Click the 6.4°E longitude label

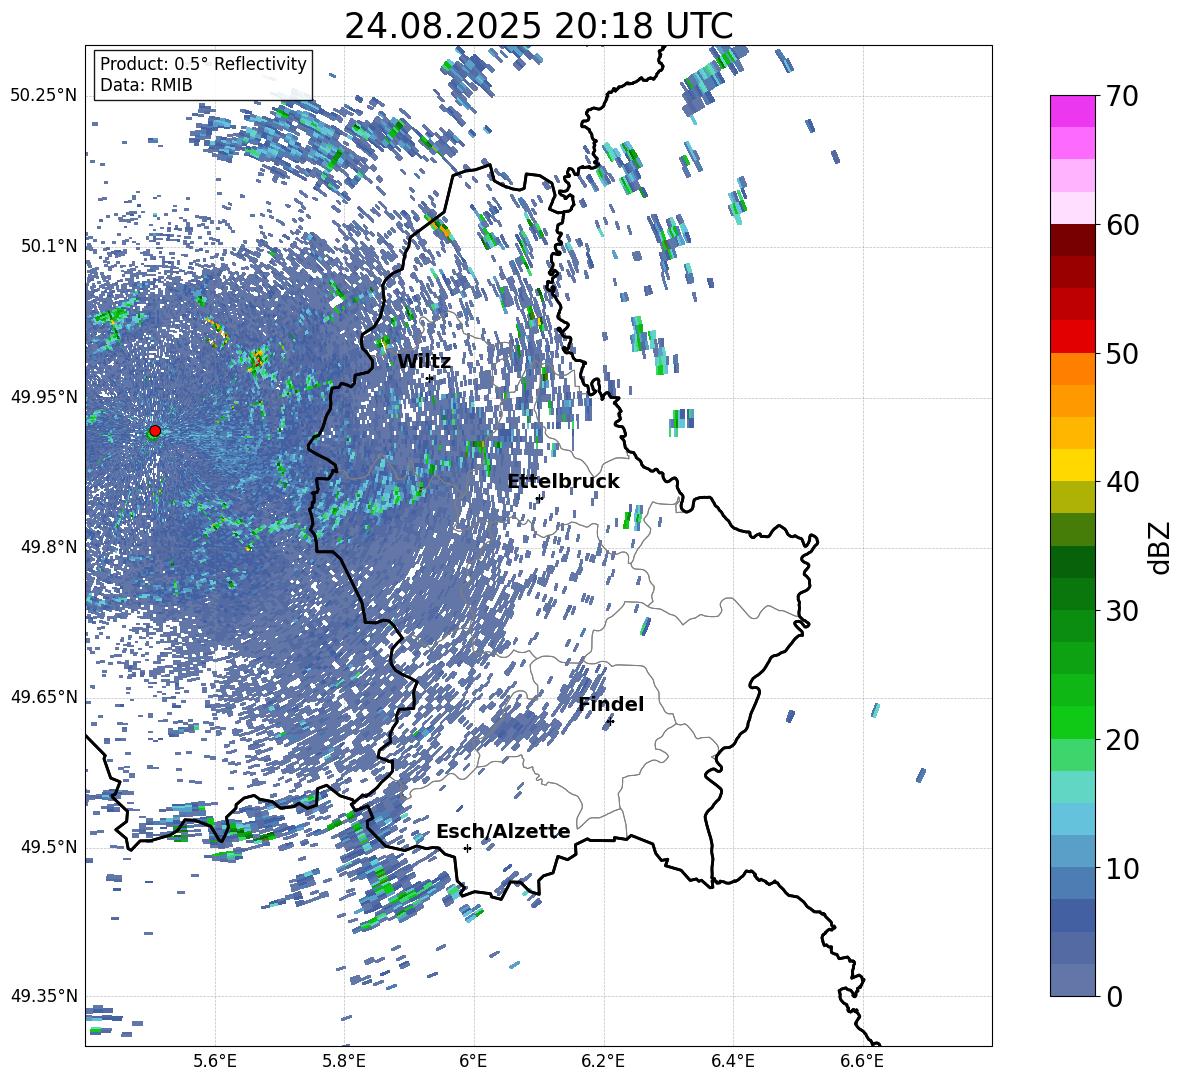(732, 1061)
